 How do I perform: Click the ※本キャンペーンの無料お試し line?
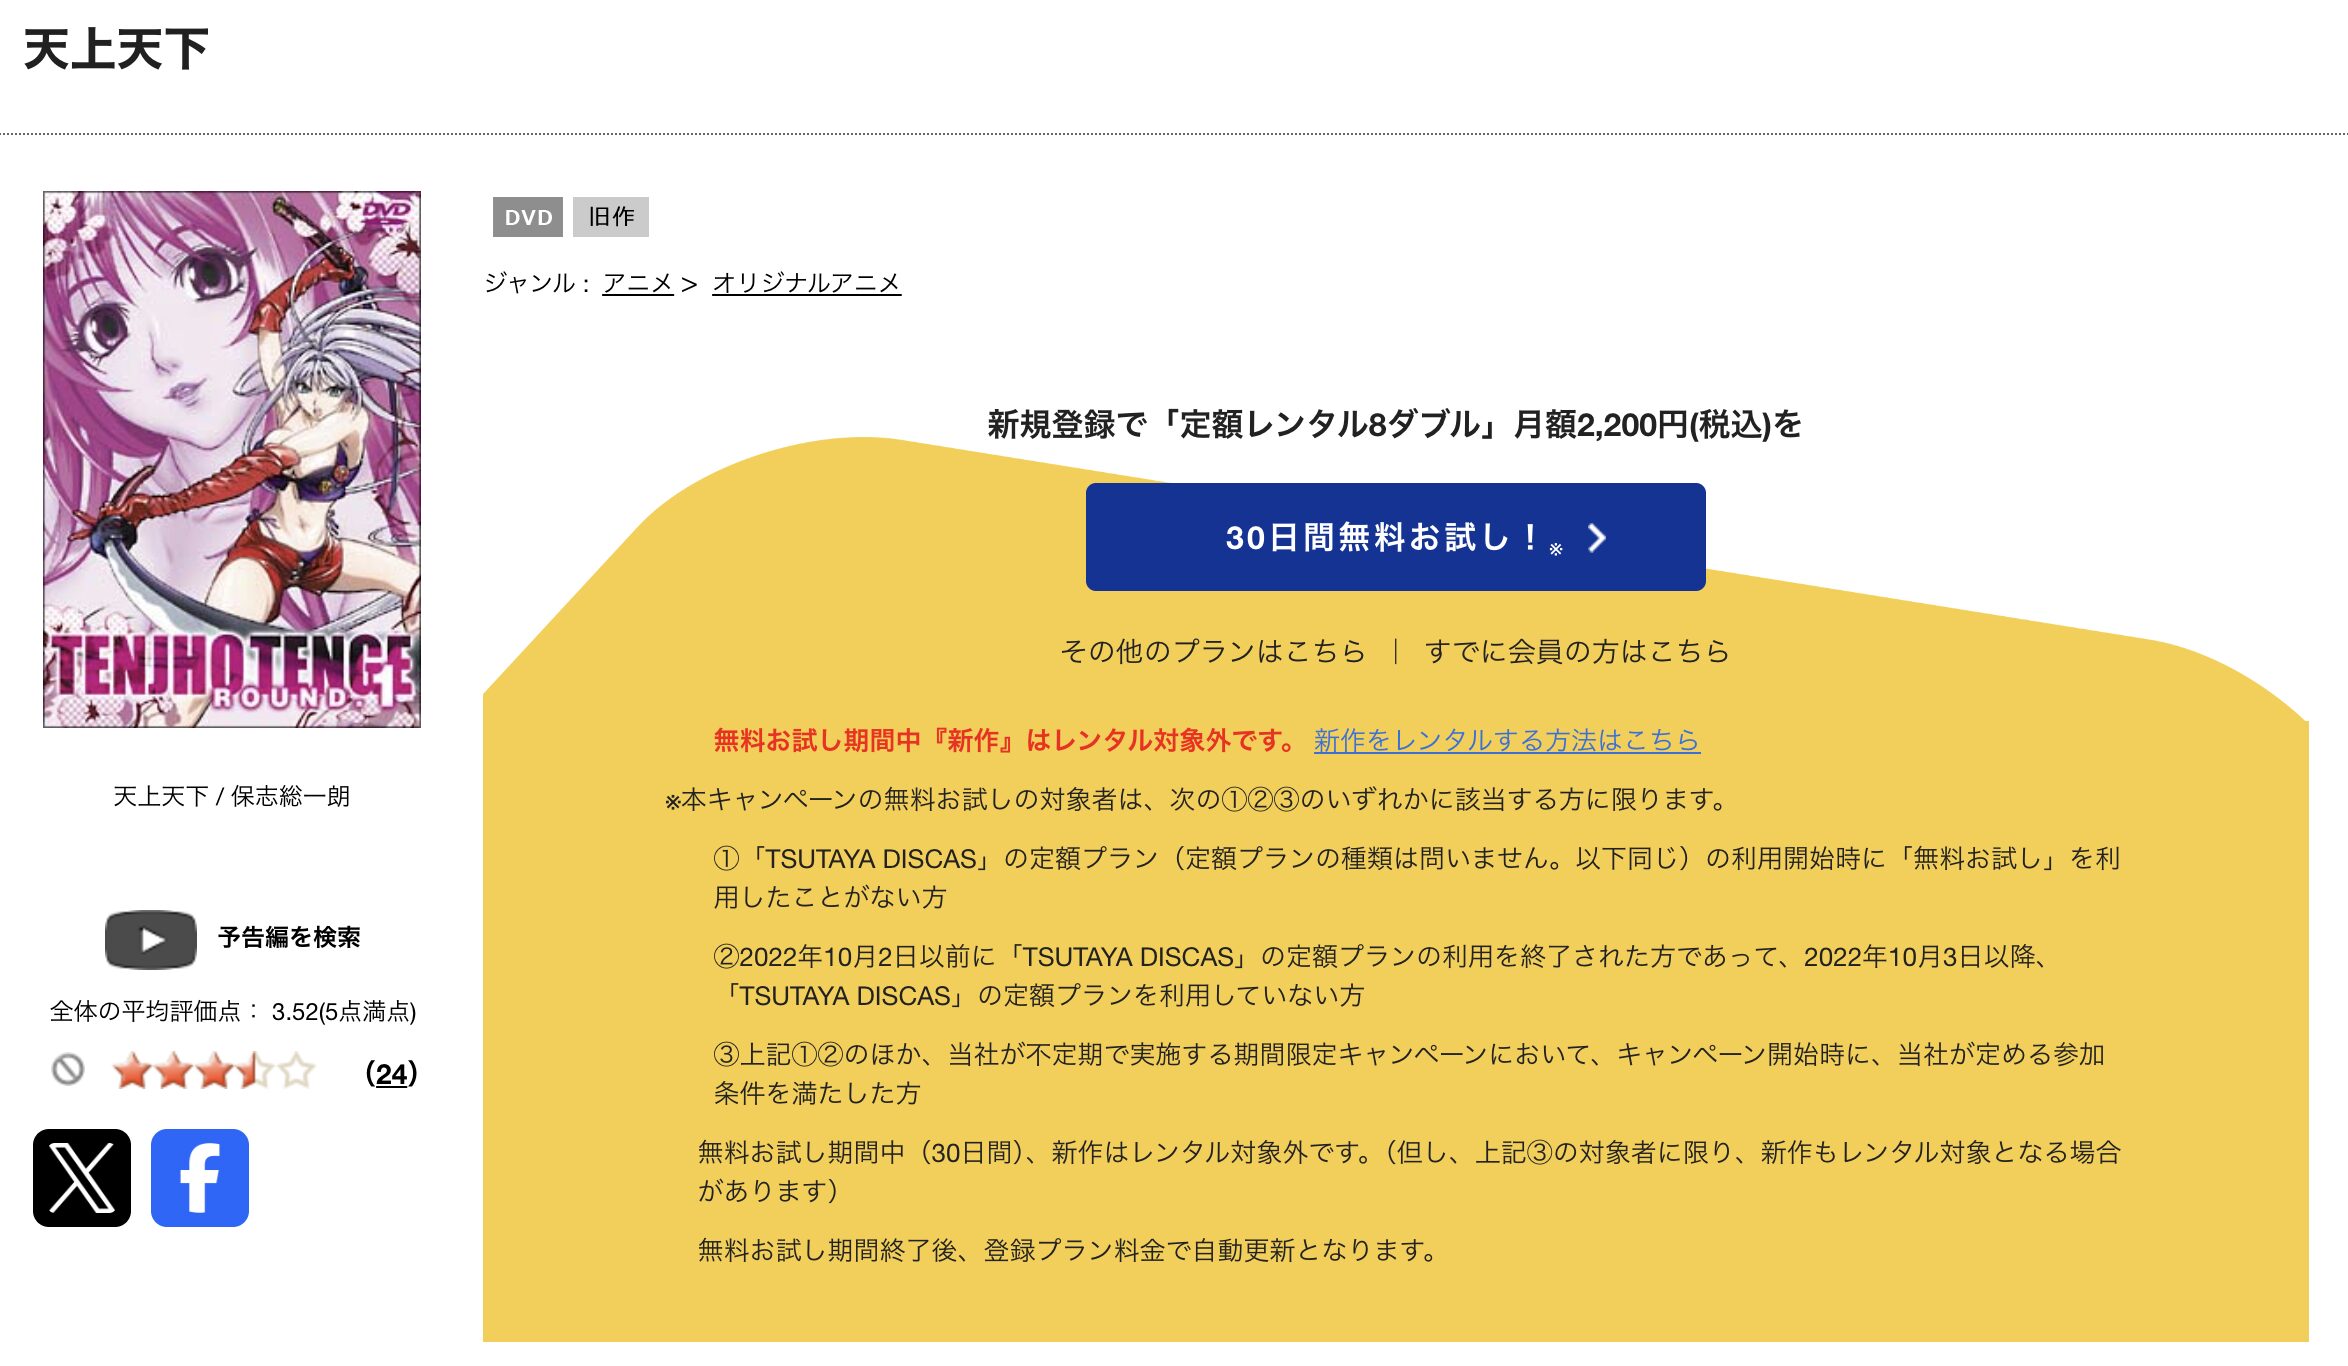[x=1196, y=799]
